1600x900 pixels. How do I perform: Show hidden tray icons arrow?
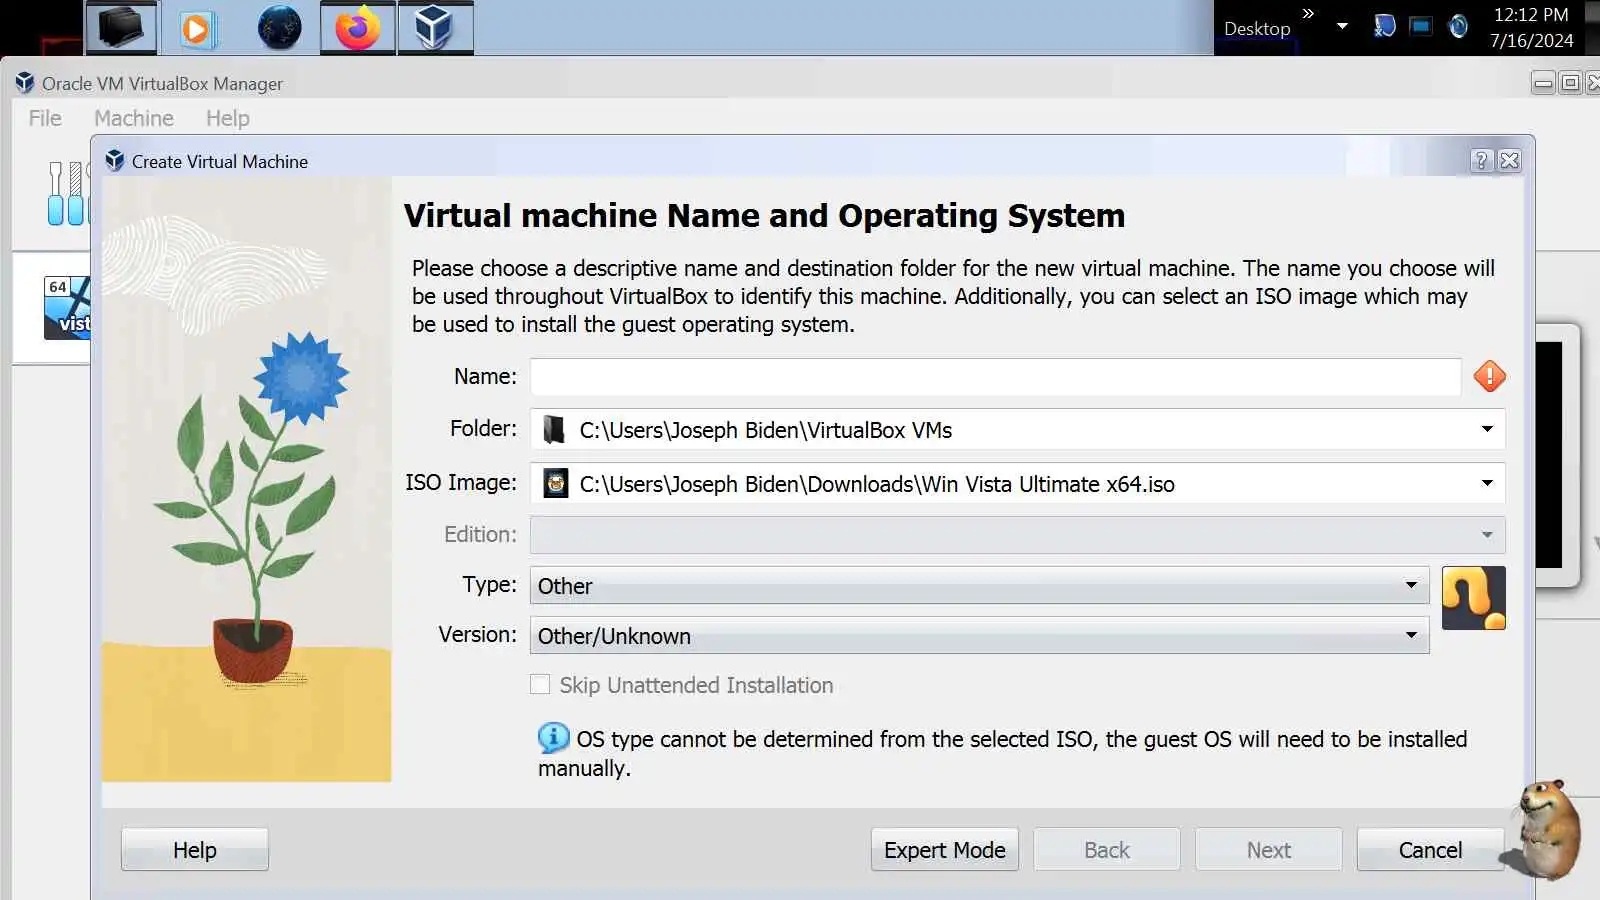[x=1342, y=26]
